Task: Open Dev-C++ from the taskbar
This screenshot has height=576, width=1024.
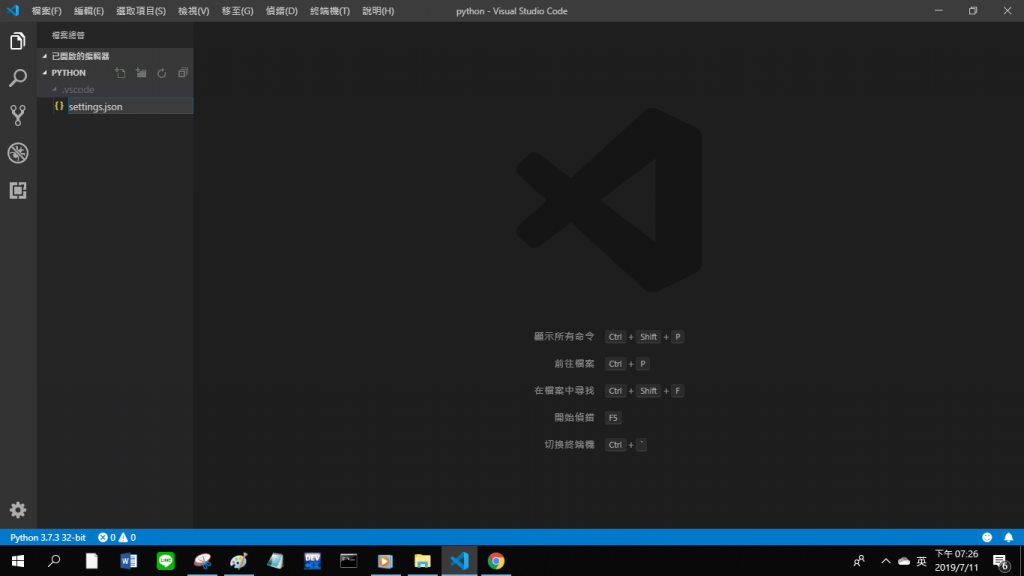Action: [x=312, y=561]
